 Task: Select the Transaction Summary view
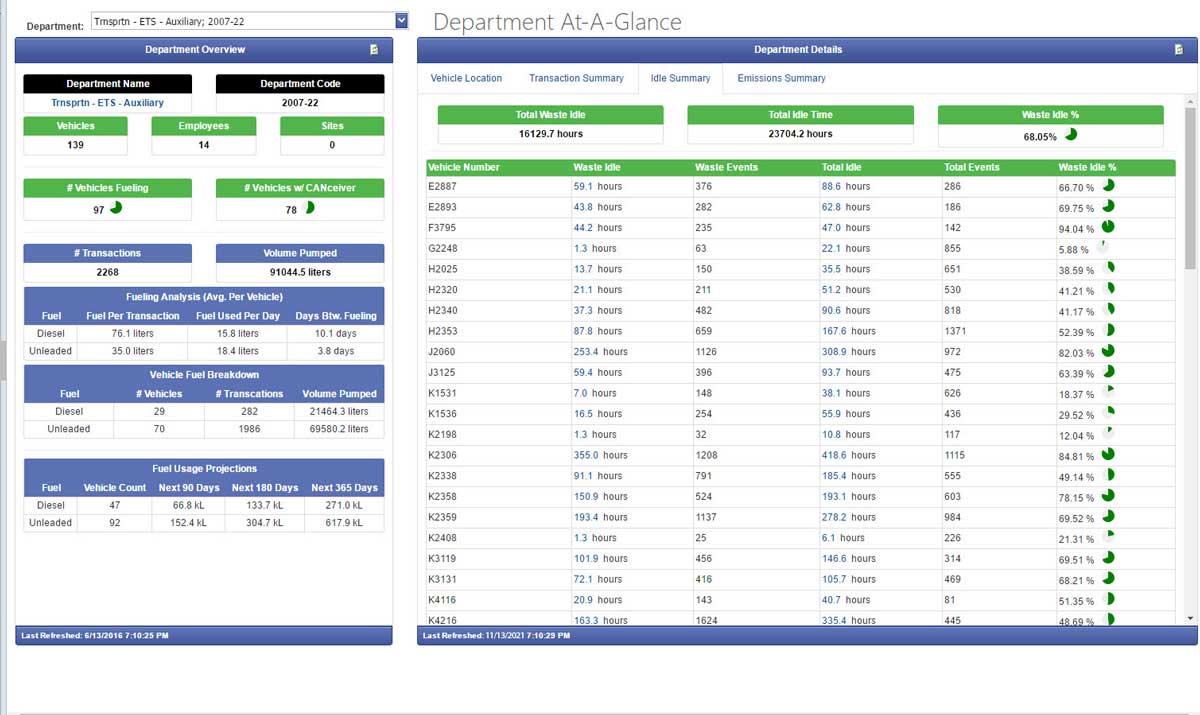[x=577, y=77]
